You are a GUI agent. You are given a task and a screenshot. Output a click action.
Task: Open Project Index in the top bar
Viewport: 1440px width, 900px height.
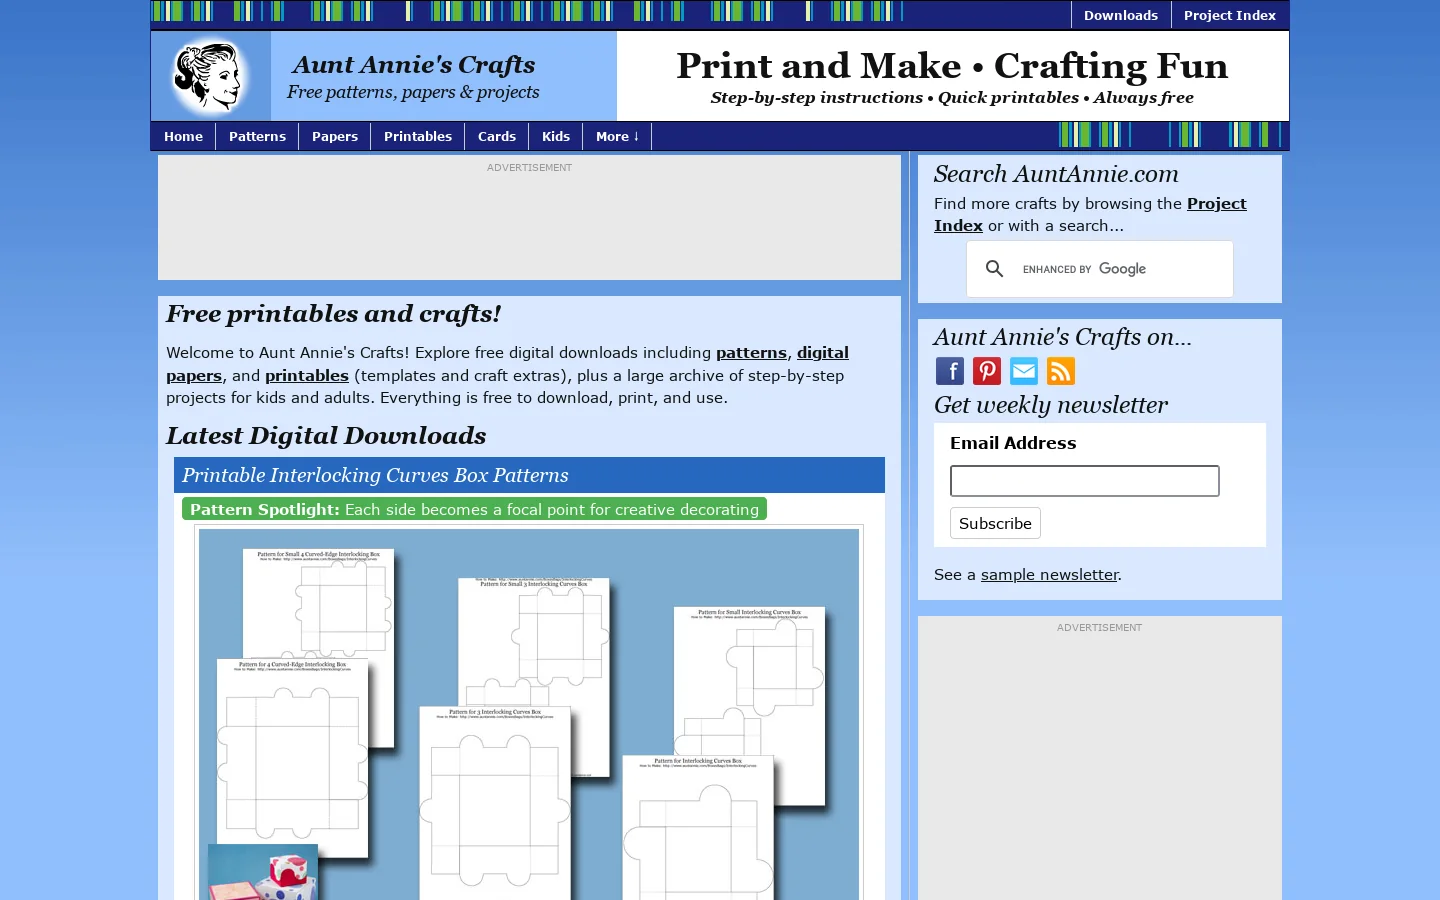[x=1229, y=15]
